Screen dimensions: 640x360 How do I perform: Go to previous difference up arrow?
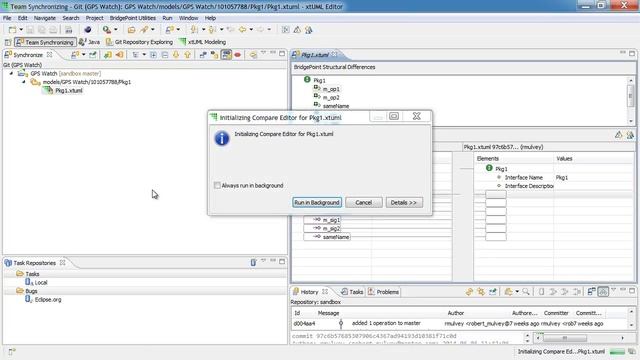(187, 55)
